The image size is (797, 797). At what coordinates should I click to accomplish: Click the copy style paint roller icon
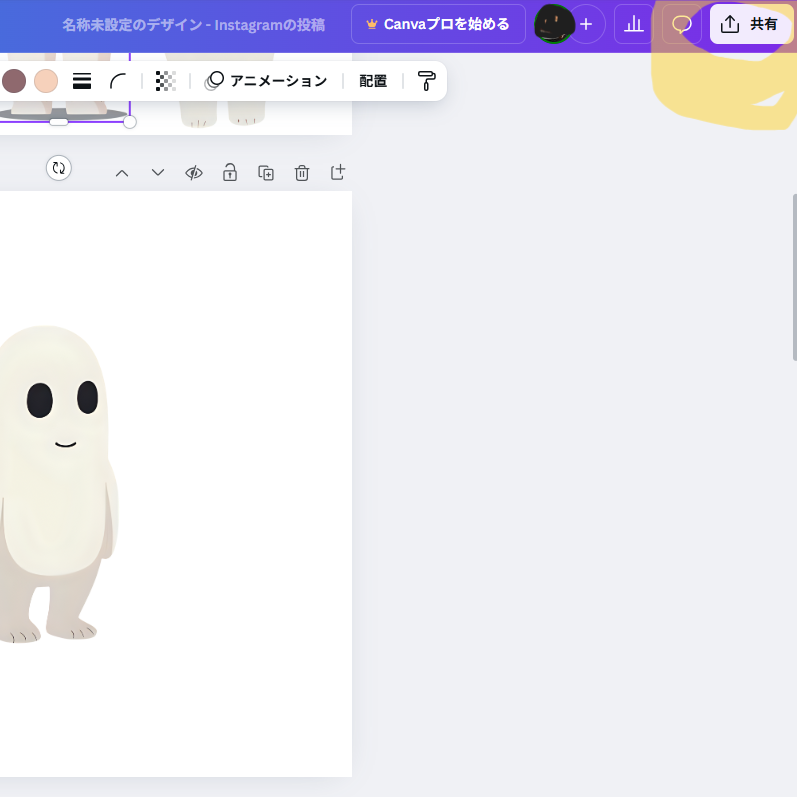[x=427, y=81]
